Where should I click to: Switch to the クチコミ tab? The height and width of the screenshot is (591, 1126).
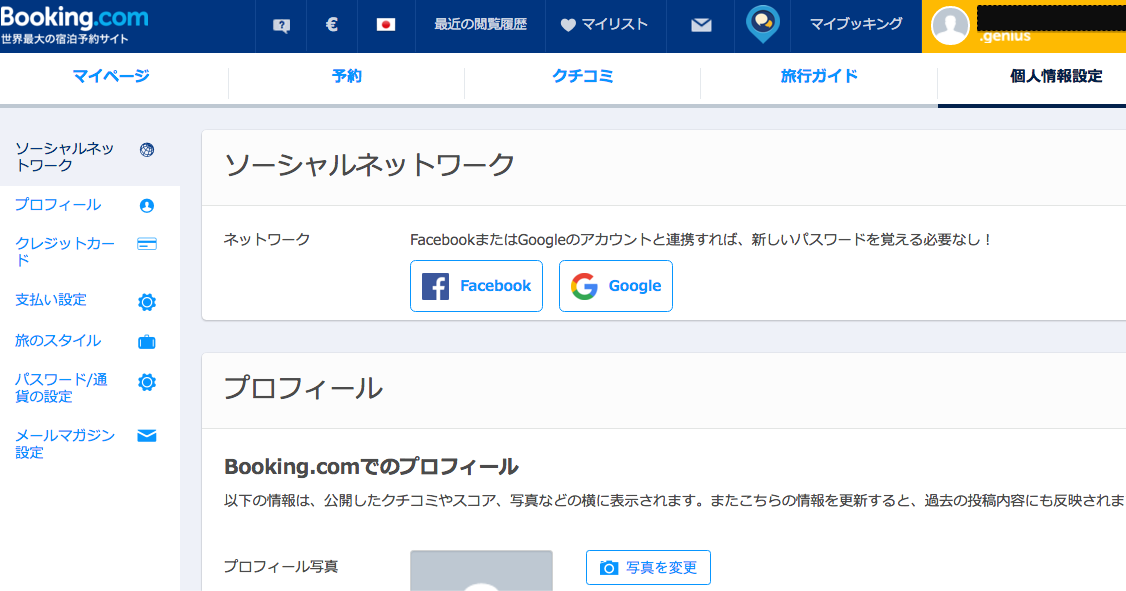coord(582,75)
